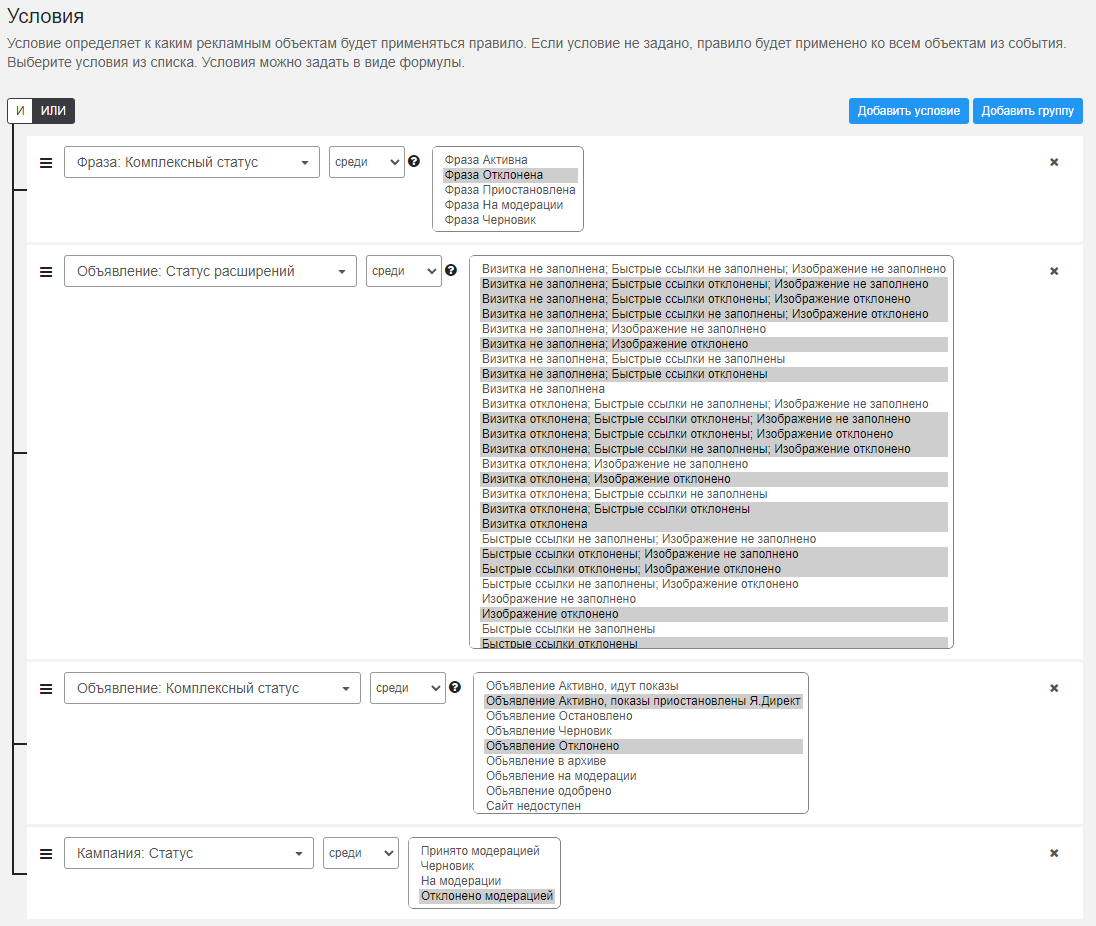Click drag handle of Кампания: Статус row
Image resolution: width=1096 pixels, height=926 pixels.
46,854
